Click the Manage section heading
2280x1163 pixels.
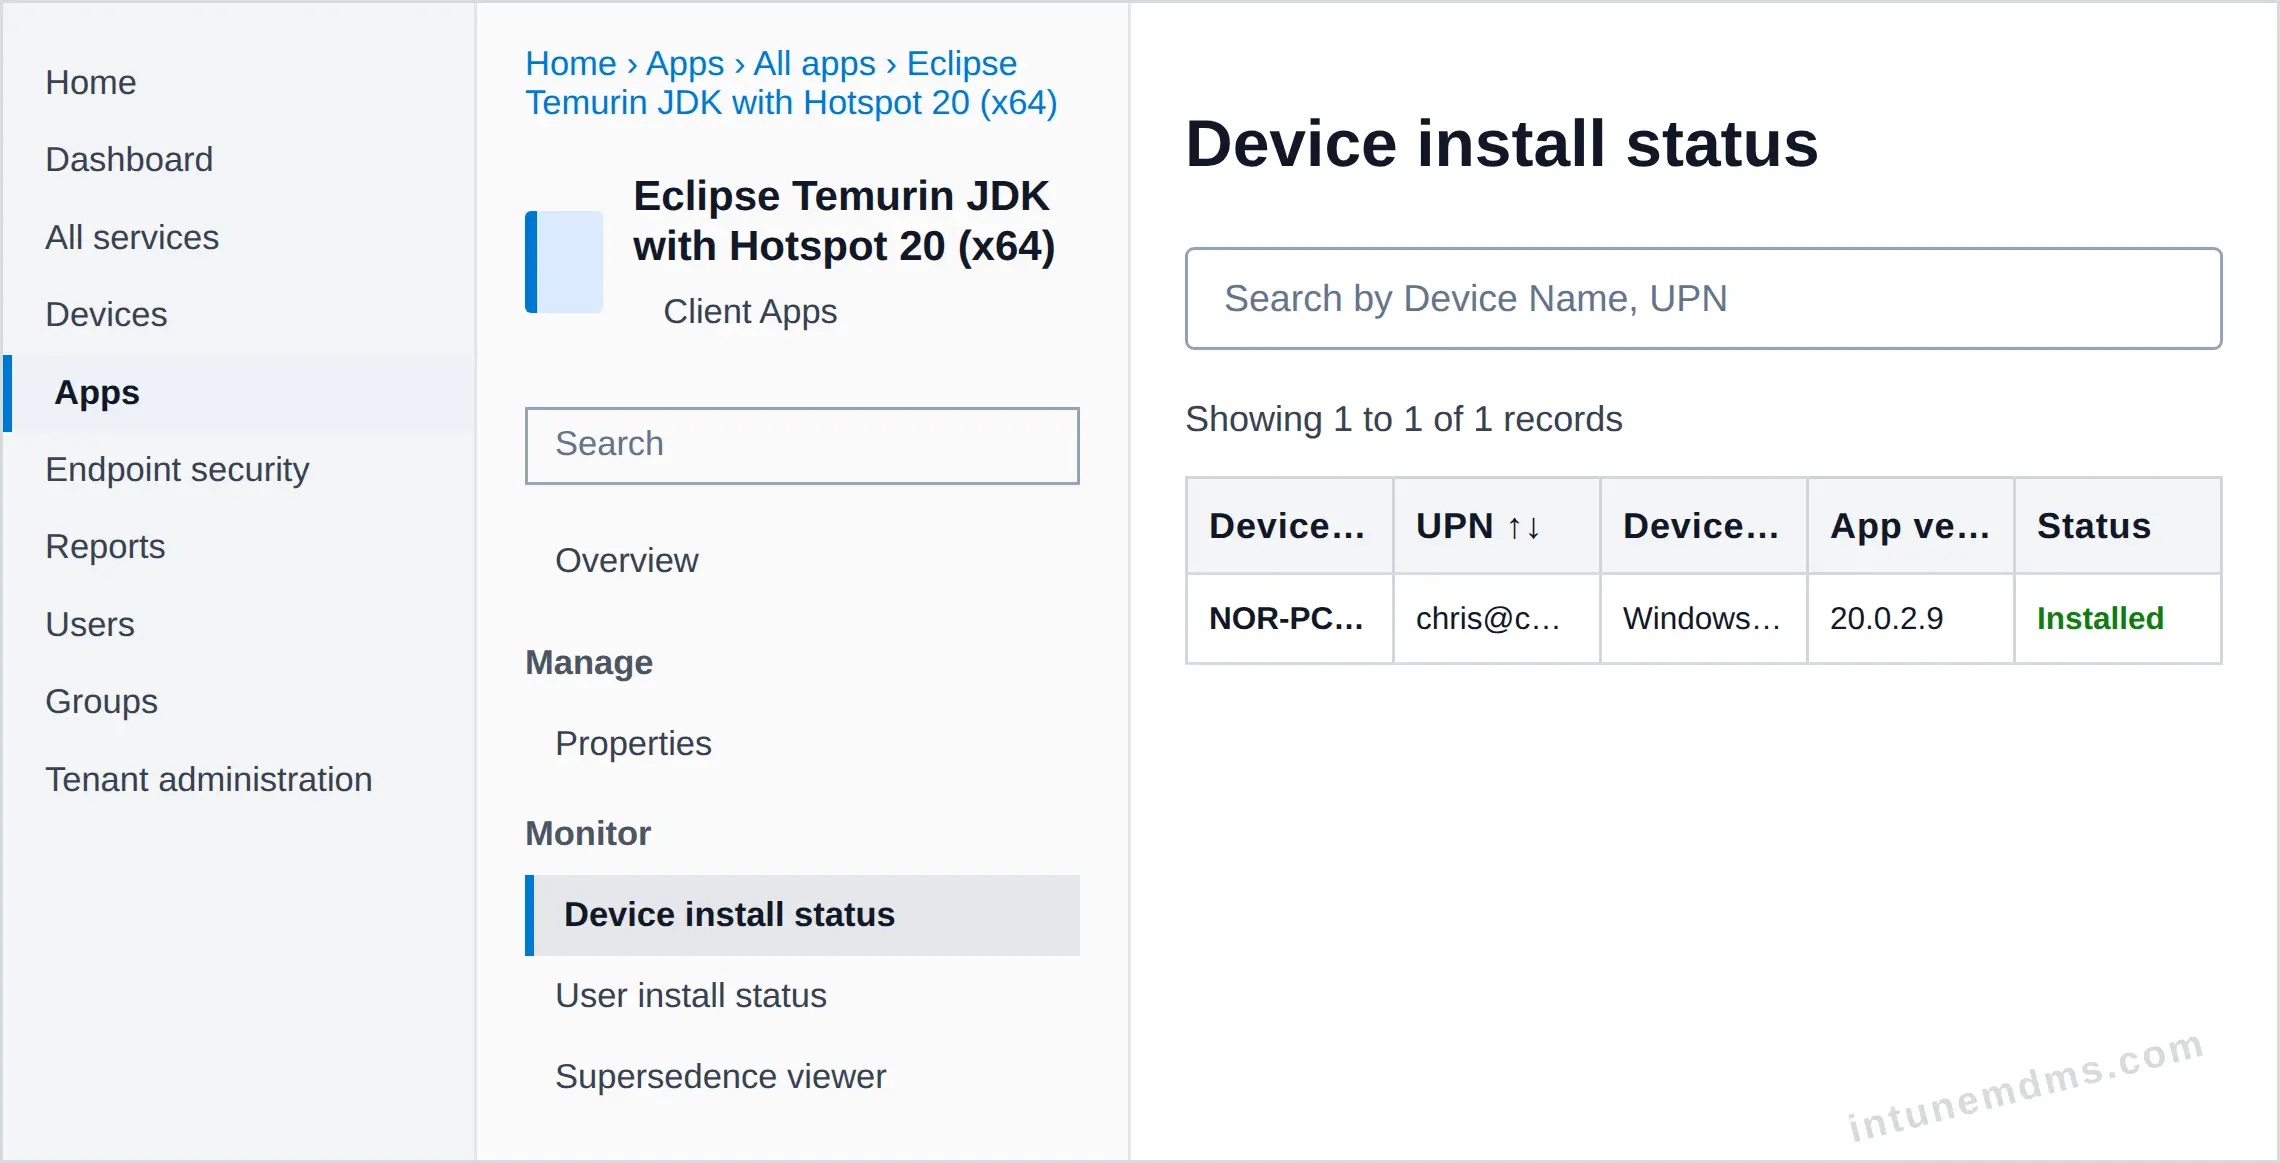pos(589,662)
